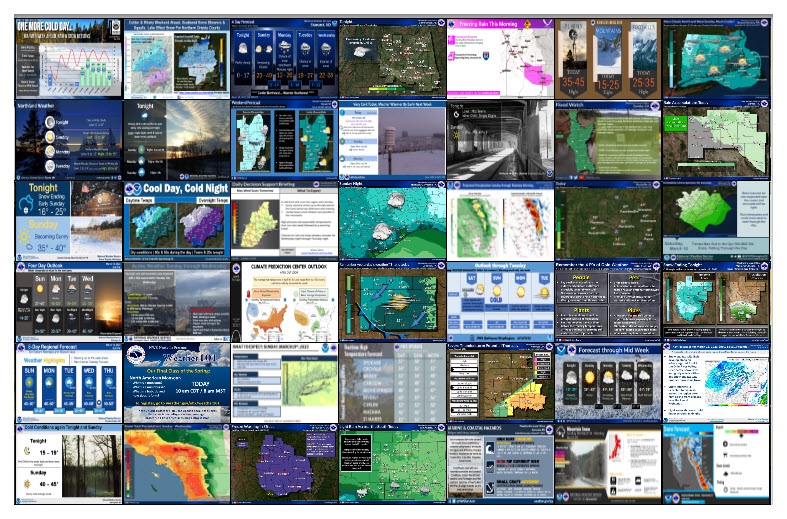Click the orange-red Southern California temperature map
The width and height of the screenshot is (787, 519).
pyautogui.click(x=175, y=462)
